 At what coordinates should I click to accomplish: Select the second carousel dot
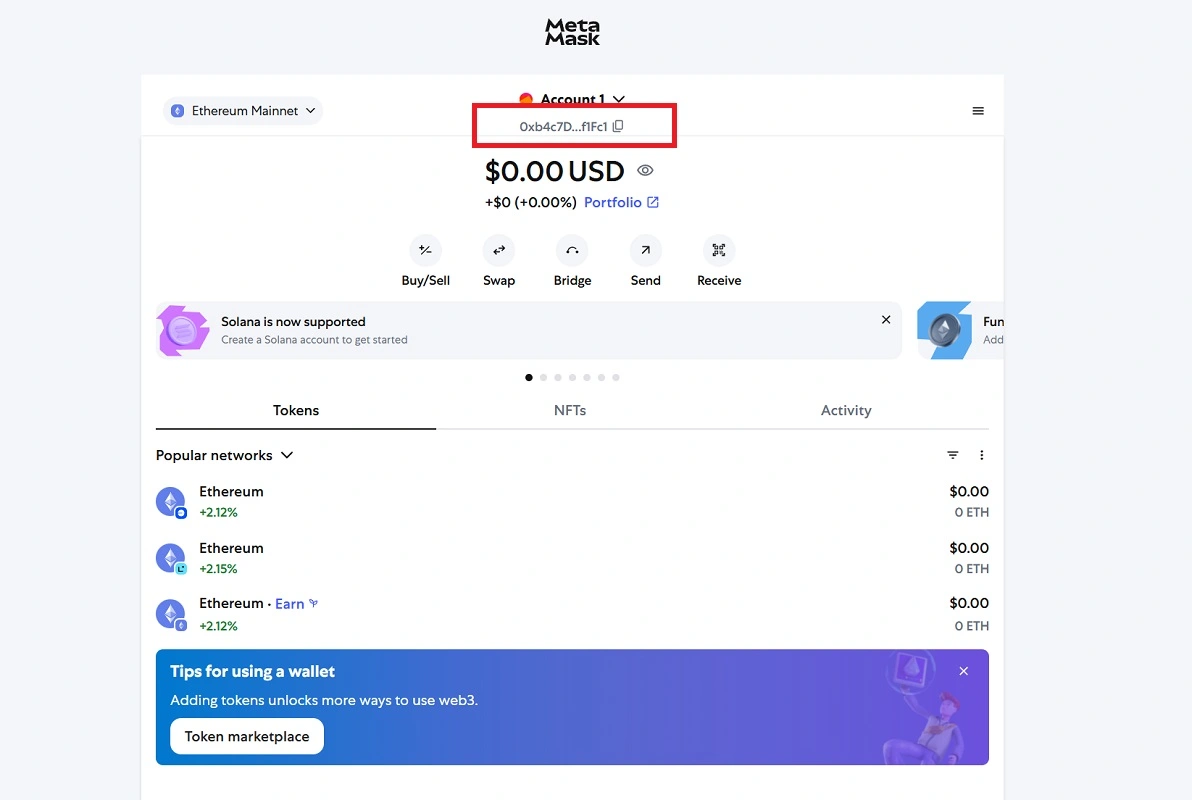(x=544, y=377)
